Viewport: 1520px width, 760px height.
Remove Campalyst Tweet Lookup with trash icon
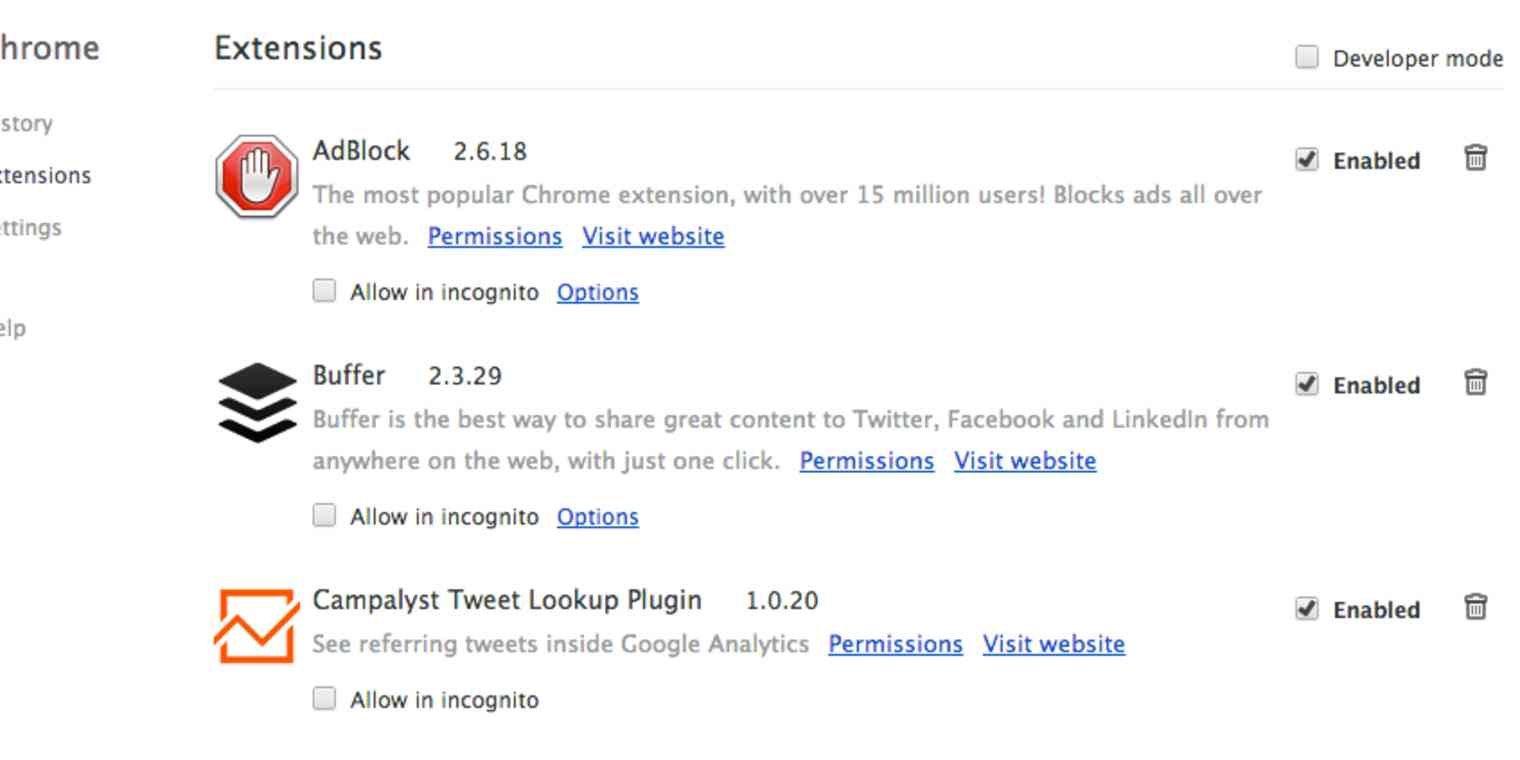[1476, 609]
